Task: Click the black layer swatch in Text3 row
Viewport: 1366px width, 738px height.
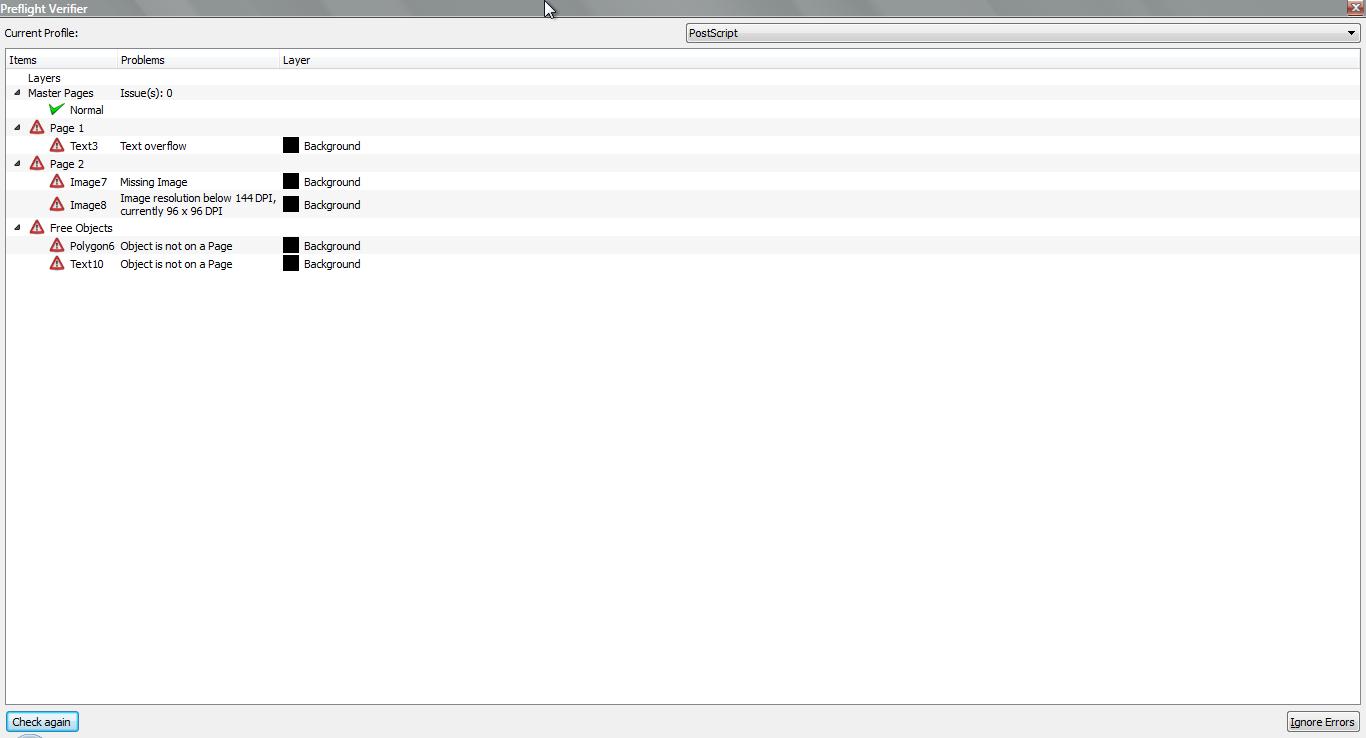Action: (x=291, y=145)
